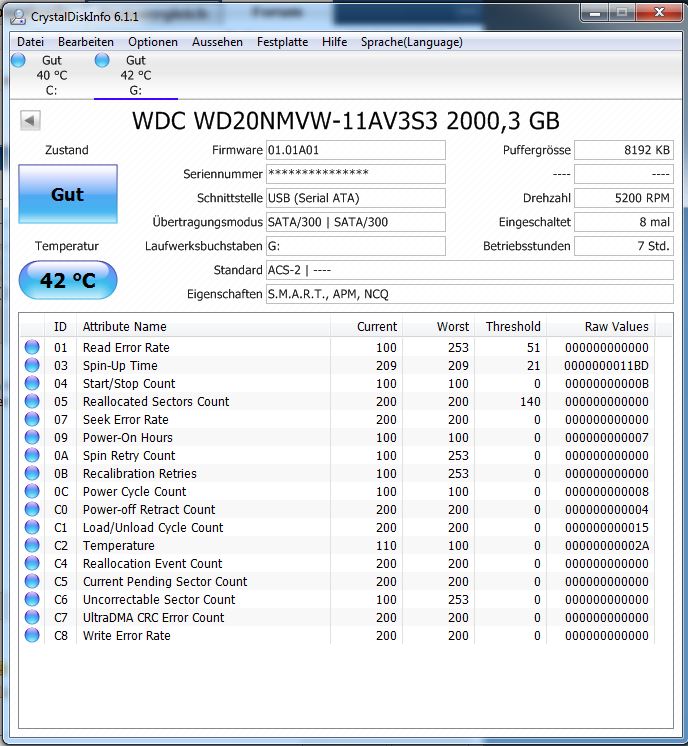
Task: Click the Worst column header
Action: coord(438,326)
